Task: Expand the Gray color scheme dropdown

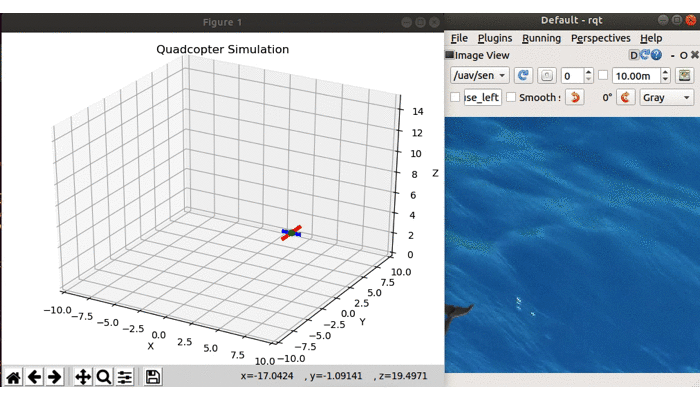Action: click(x=668, y=97)
